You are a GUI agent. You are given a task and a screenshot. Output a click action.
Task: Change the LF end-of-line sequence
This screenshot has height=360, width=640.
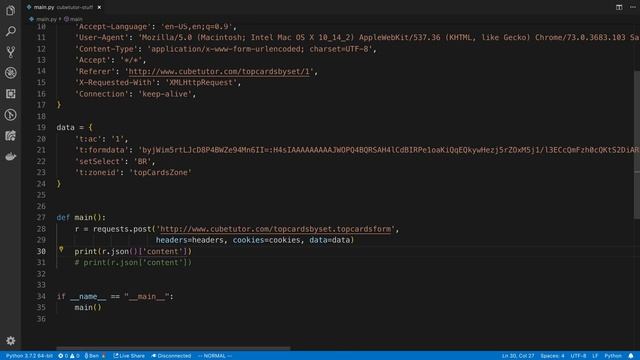(x=595, y=356)
